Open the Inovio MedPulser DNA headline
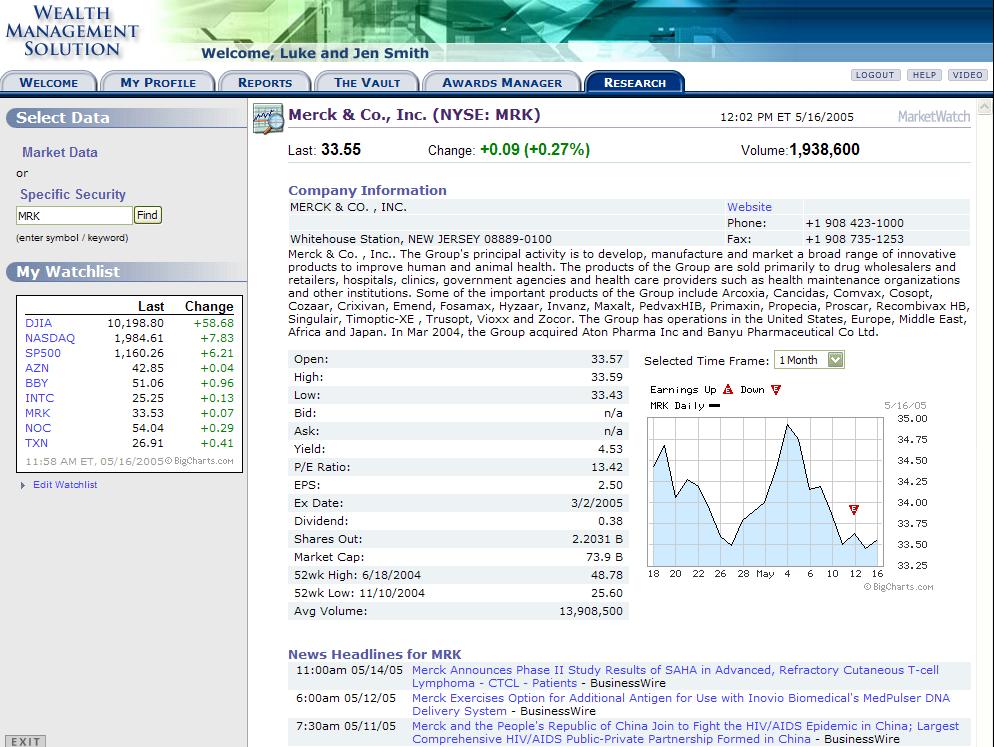 coord(681,704)
